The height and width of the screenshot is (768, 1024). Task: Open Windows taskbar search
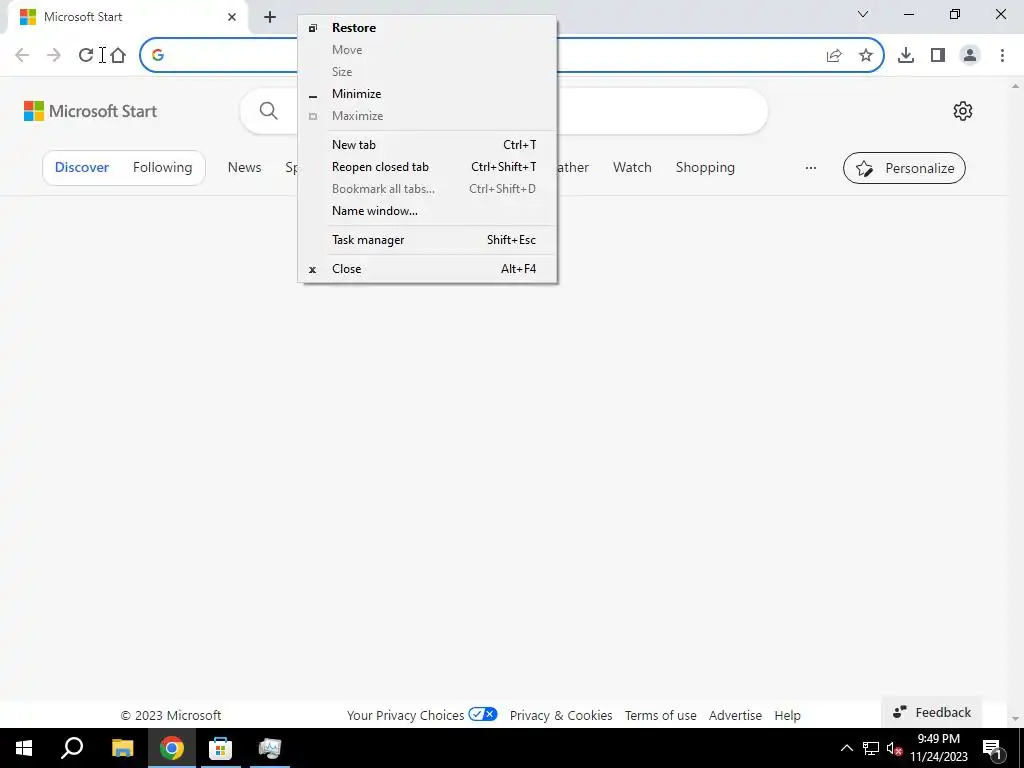(72, 748)
